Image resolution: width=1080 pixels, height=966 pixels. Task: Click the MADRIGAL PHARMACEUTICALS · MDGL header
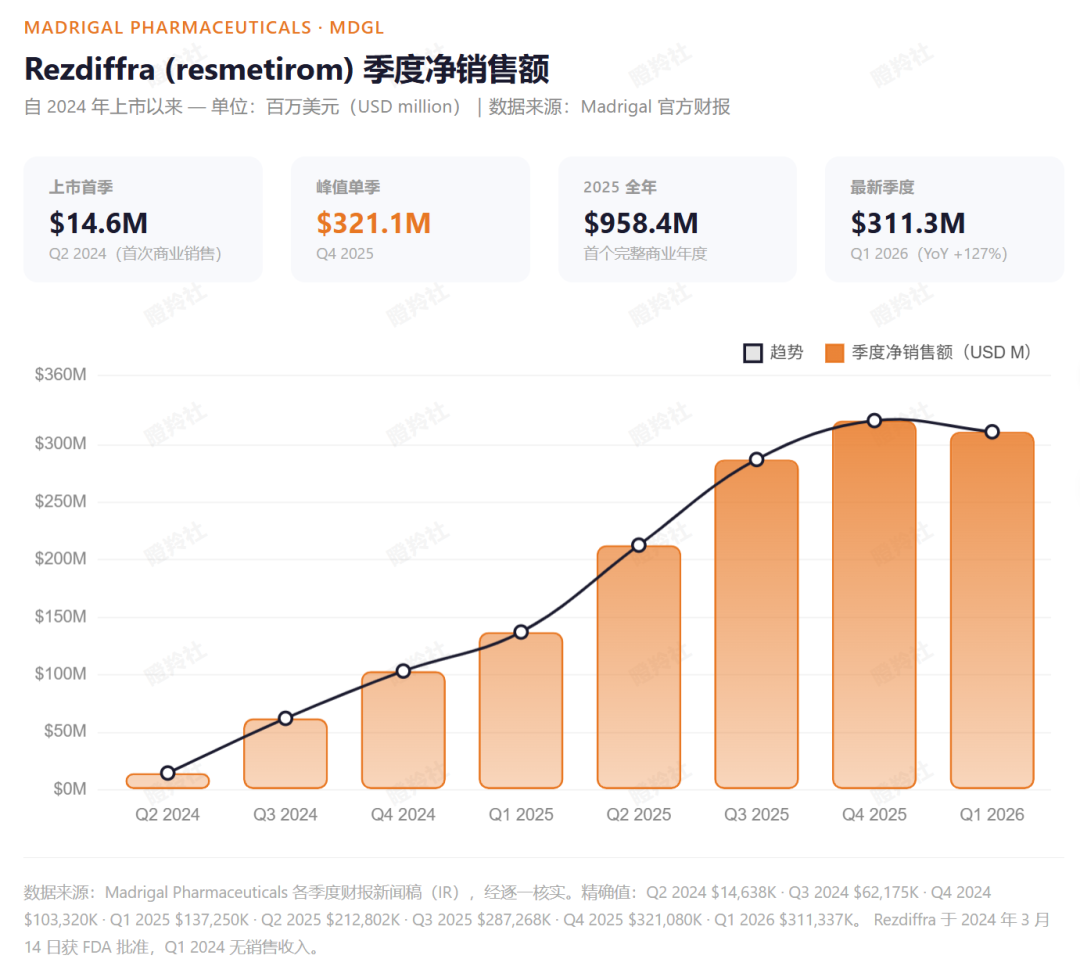[204, 28]
